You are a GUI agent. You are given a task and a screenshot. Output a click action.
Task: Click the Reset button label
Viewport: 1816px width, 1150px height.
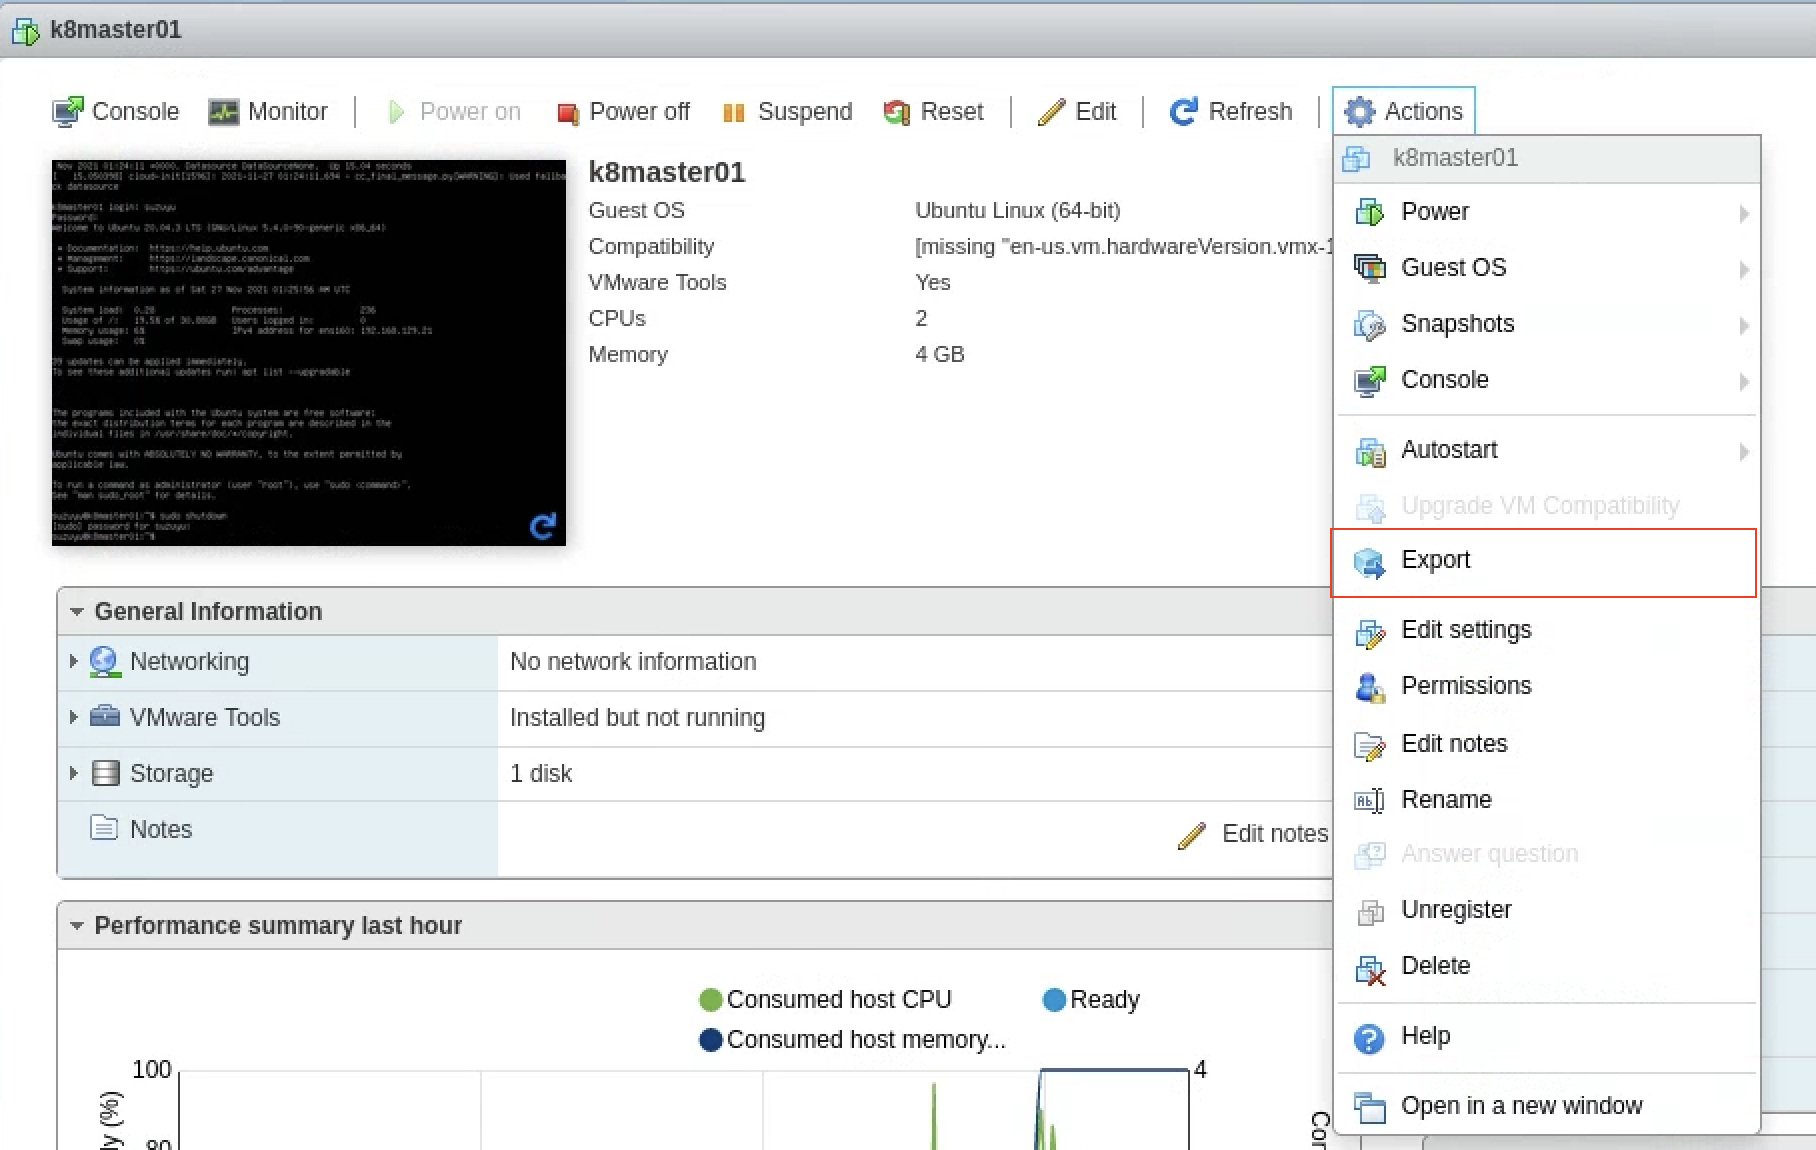tap(952, 112)
